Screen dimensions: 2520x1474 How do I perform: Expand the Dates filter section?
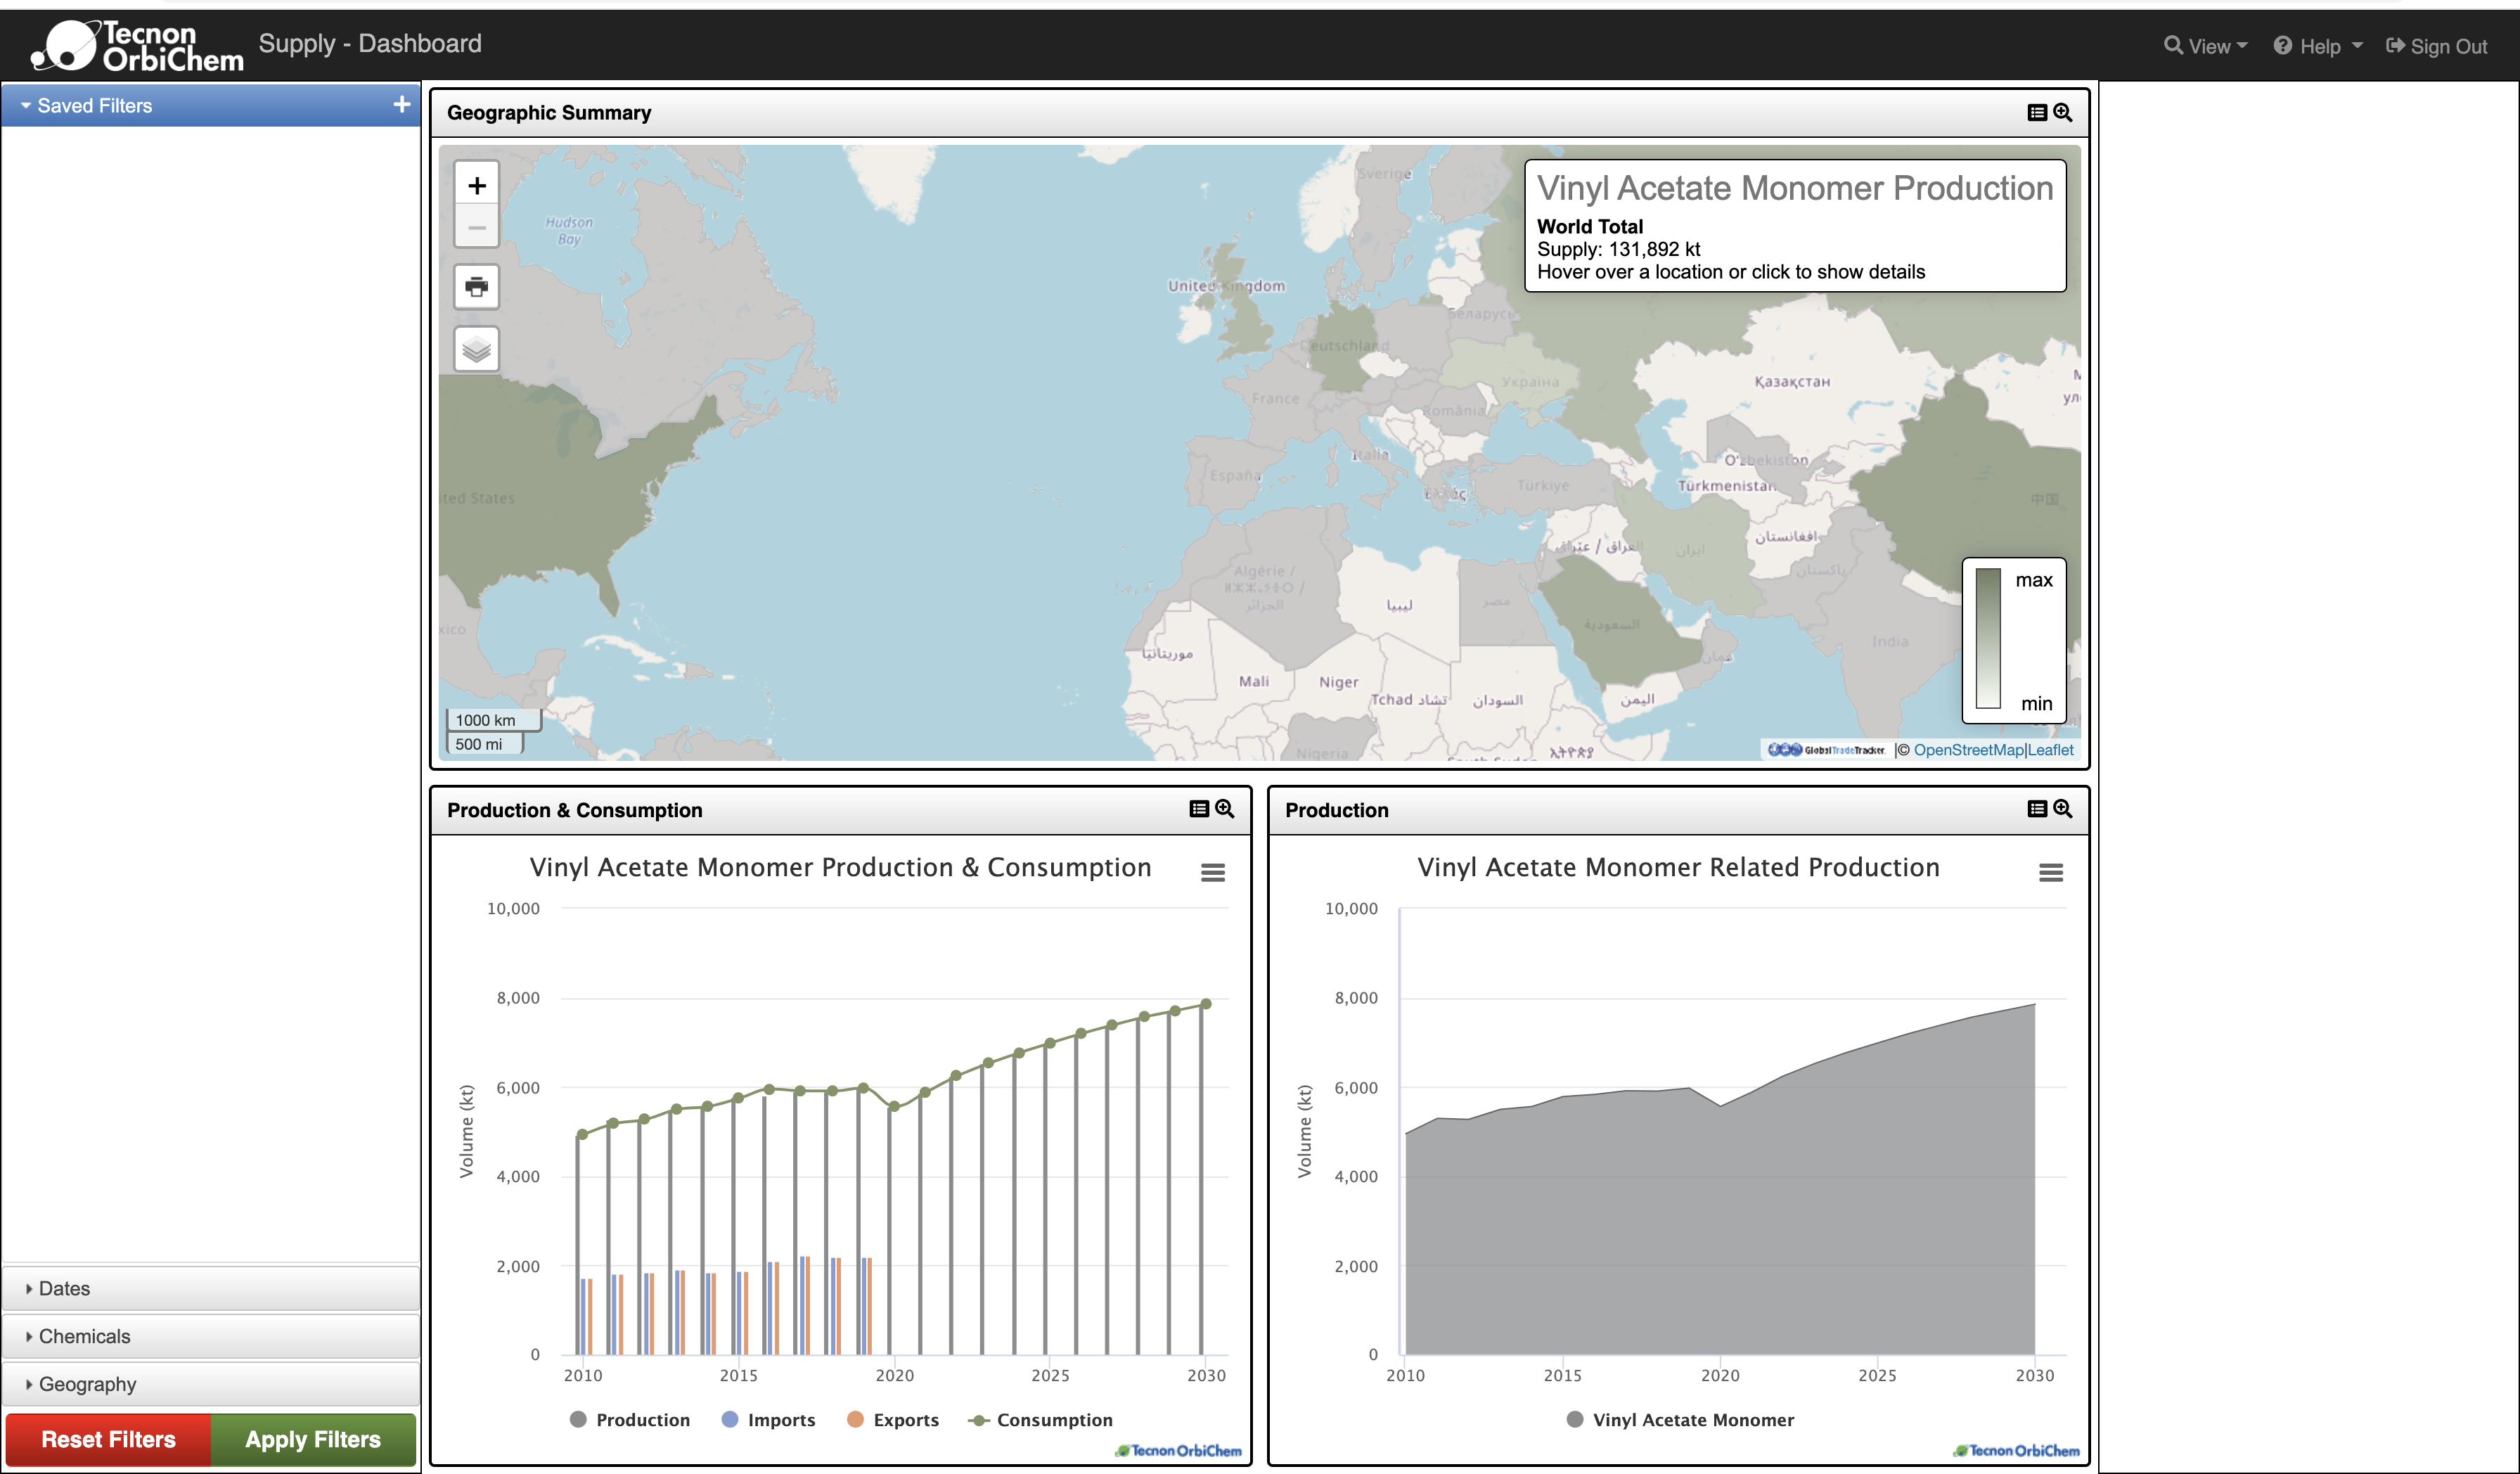tap(211, 1289)
